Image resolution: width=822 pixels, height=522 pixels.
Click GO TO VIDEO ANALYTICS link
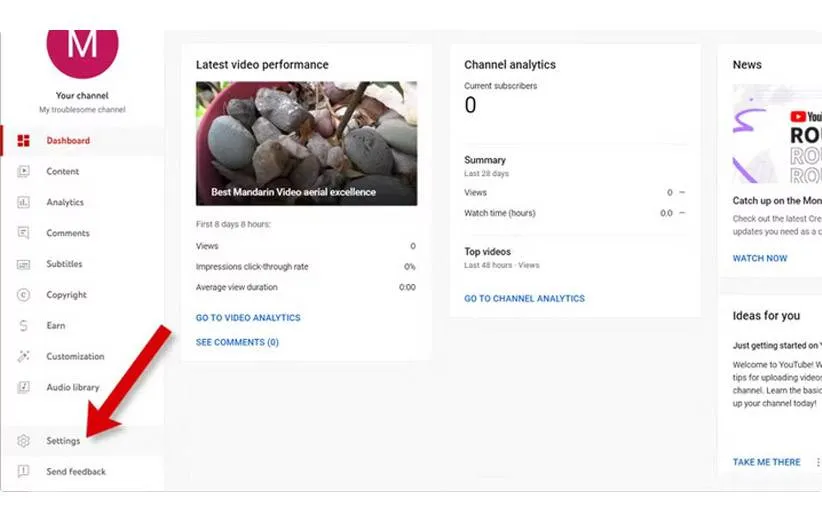(248, 318)
